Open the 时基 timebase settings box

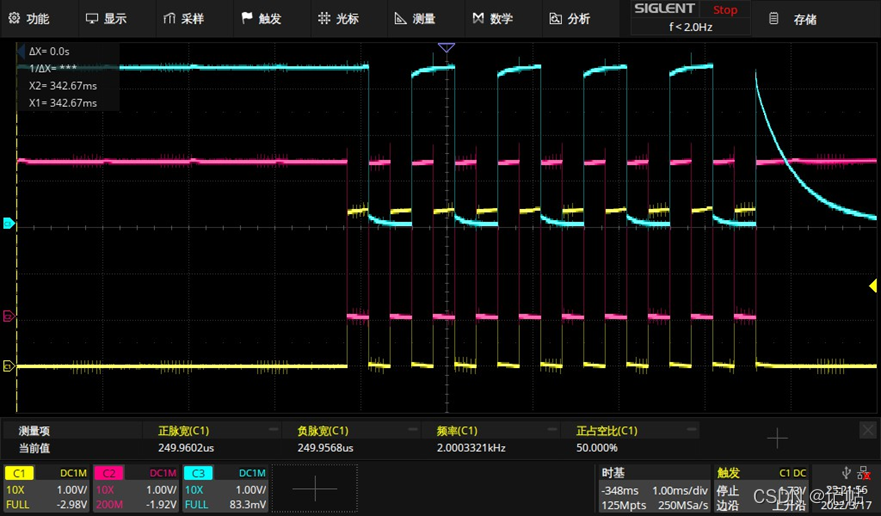(653, 488)
